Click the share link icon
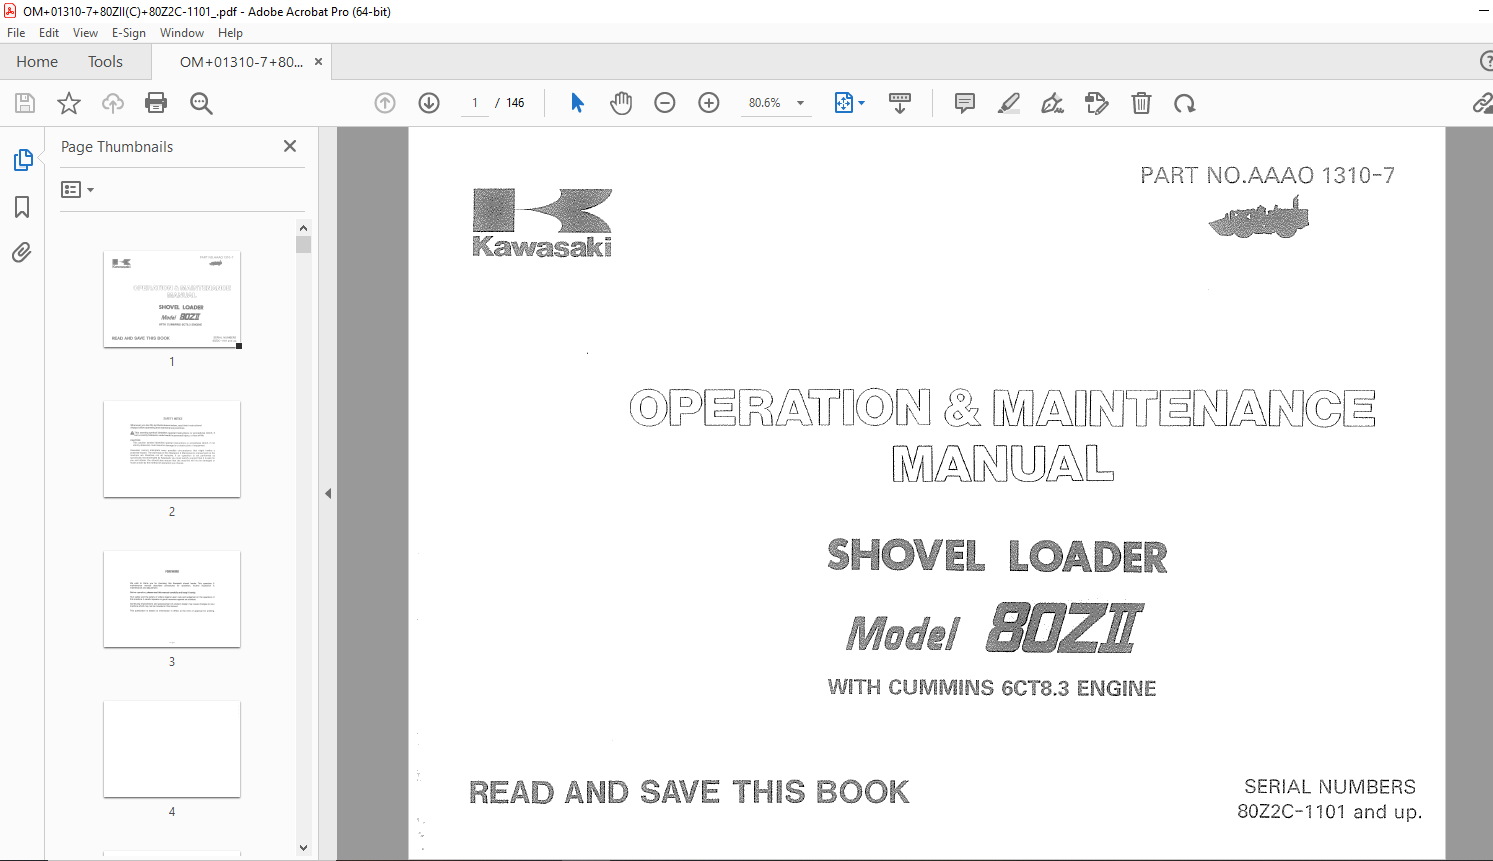This screenshot has height=861, width=1493. pyautogui.click(x=1483, y=103)
